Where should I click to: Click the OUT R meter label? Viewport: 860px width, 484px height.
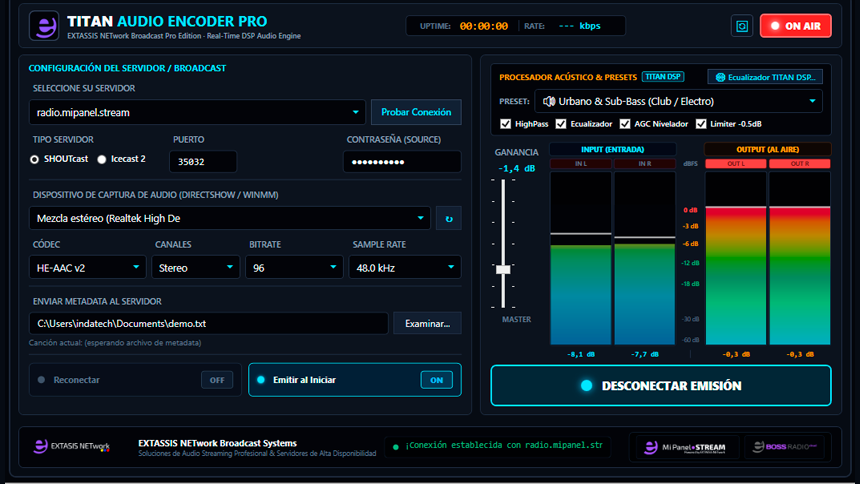tap(800, 164)
